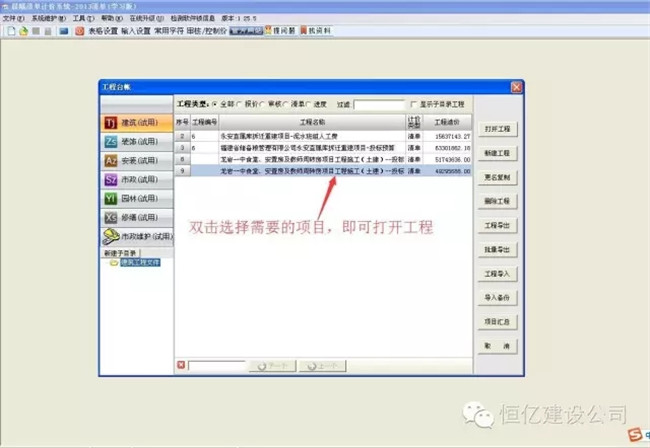
Task: Open the 帮助 menu
Action: pos(112,19)
